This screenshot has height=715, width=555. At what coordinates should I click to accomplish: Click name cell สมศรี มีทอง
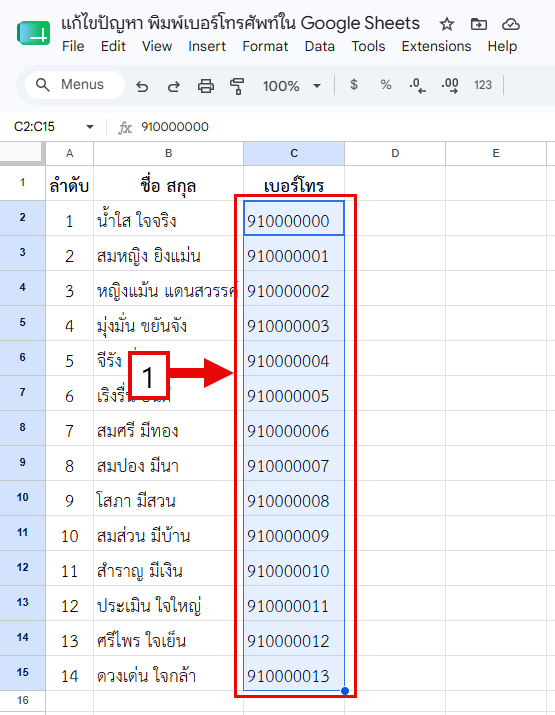[x=168, y=428]
